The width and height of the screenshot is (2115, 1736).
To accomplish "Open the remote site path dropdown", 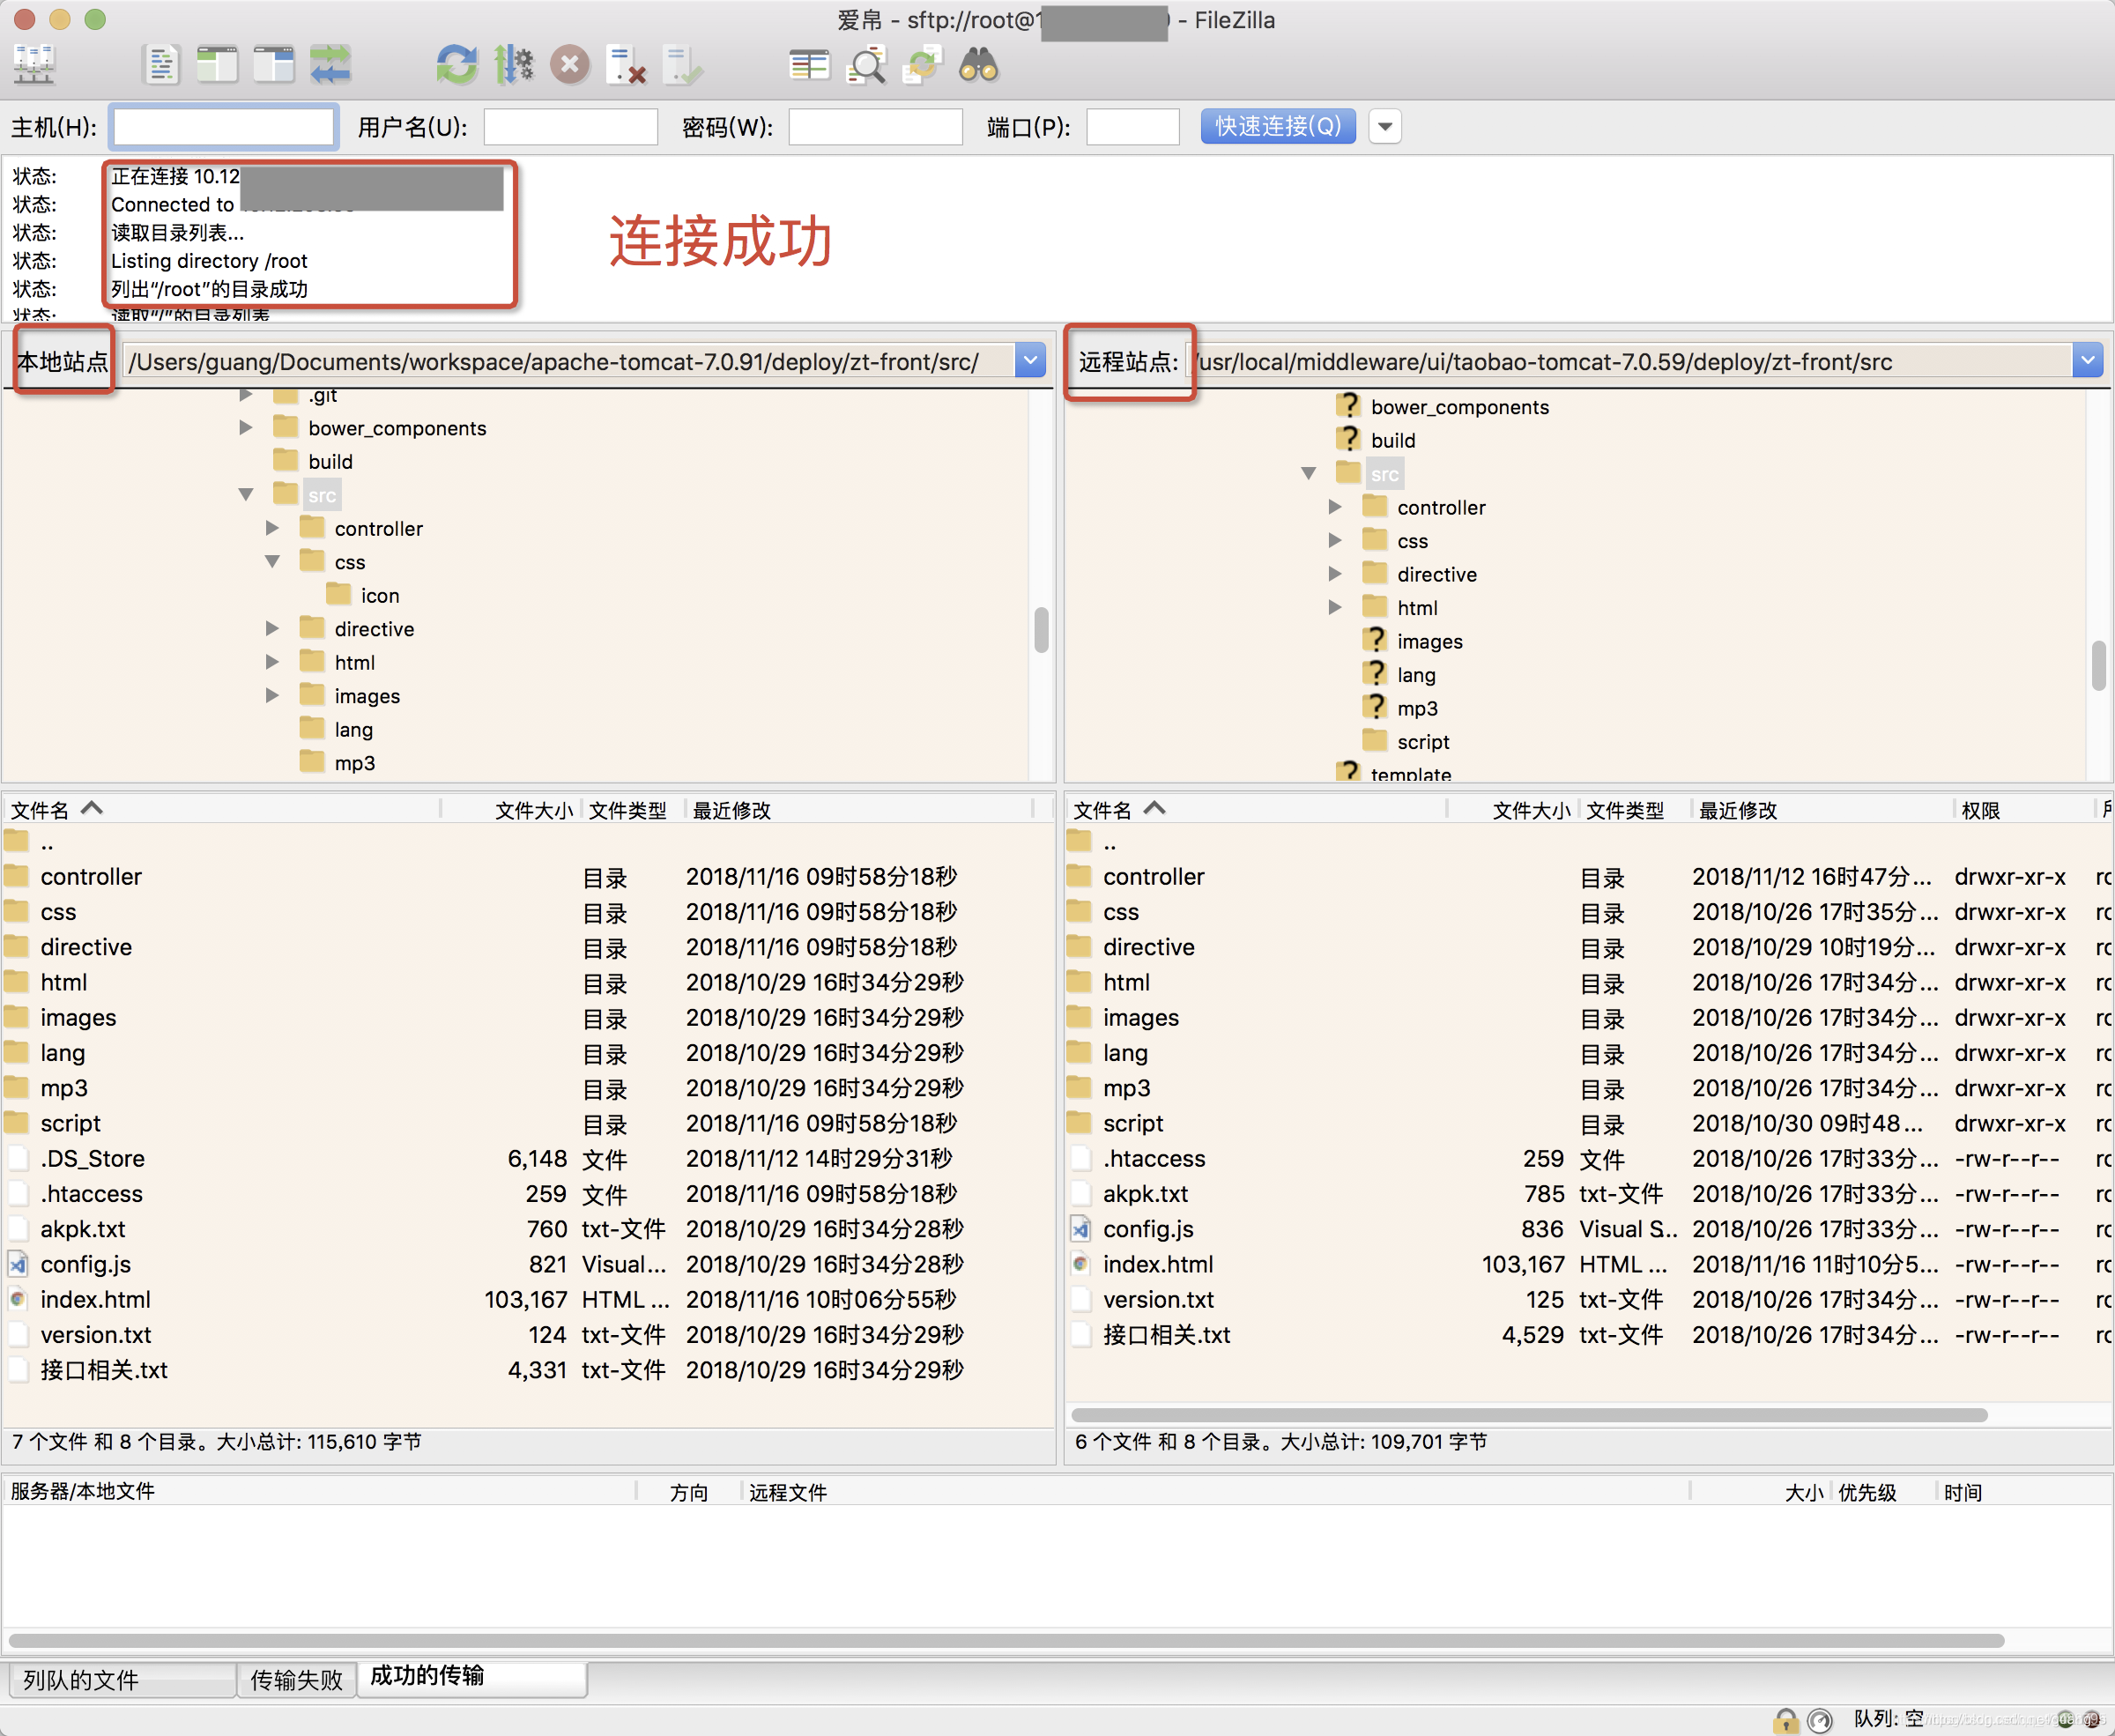I will [x=2087, y=361].
